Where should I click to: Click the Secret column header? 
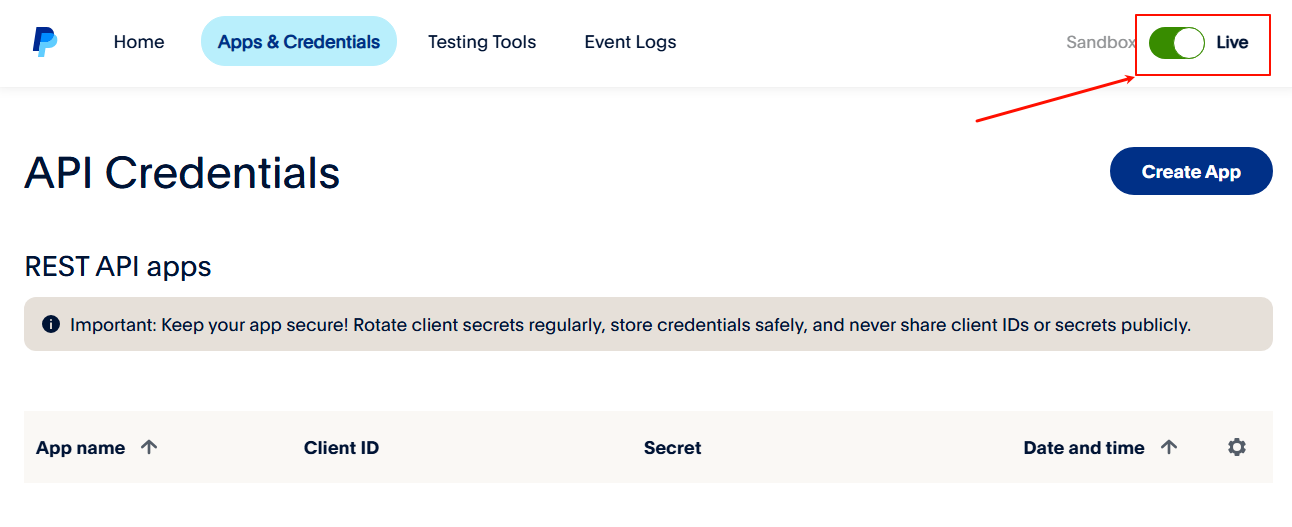coord(672,448)
